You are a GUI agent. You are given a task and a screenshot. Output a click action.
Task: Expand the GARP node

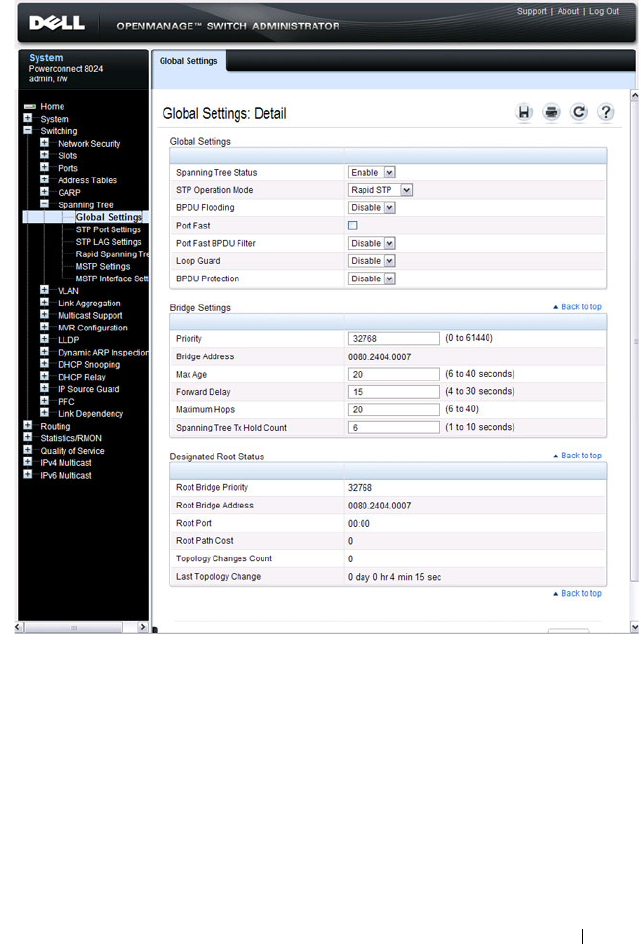tap(45, 191)
